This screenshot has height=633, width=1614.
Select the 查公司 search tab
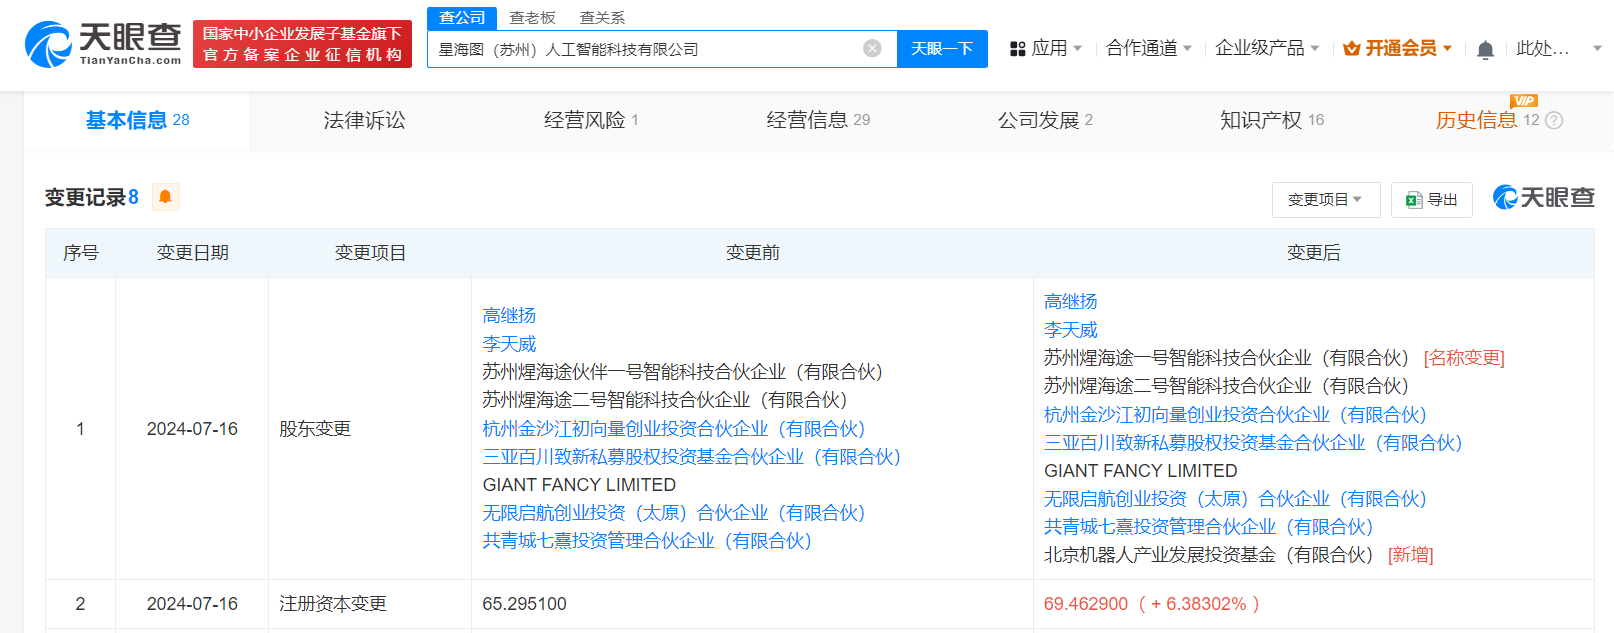[462, 18]
